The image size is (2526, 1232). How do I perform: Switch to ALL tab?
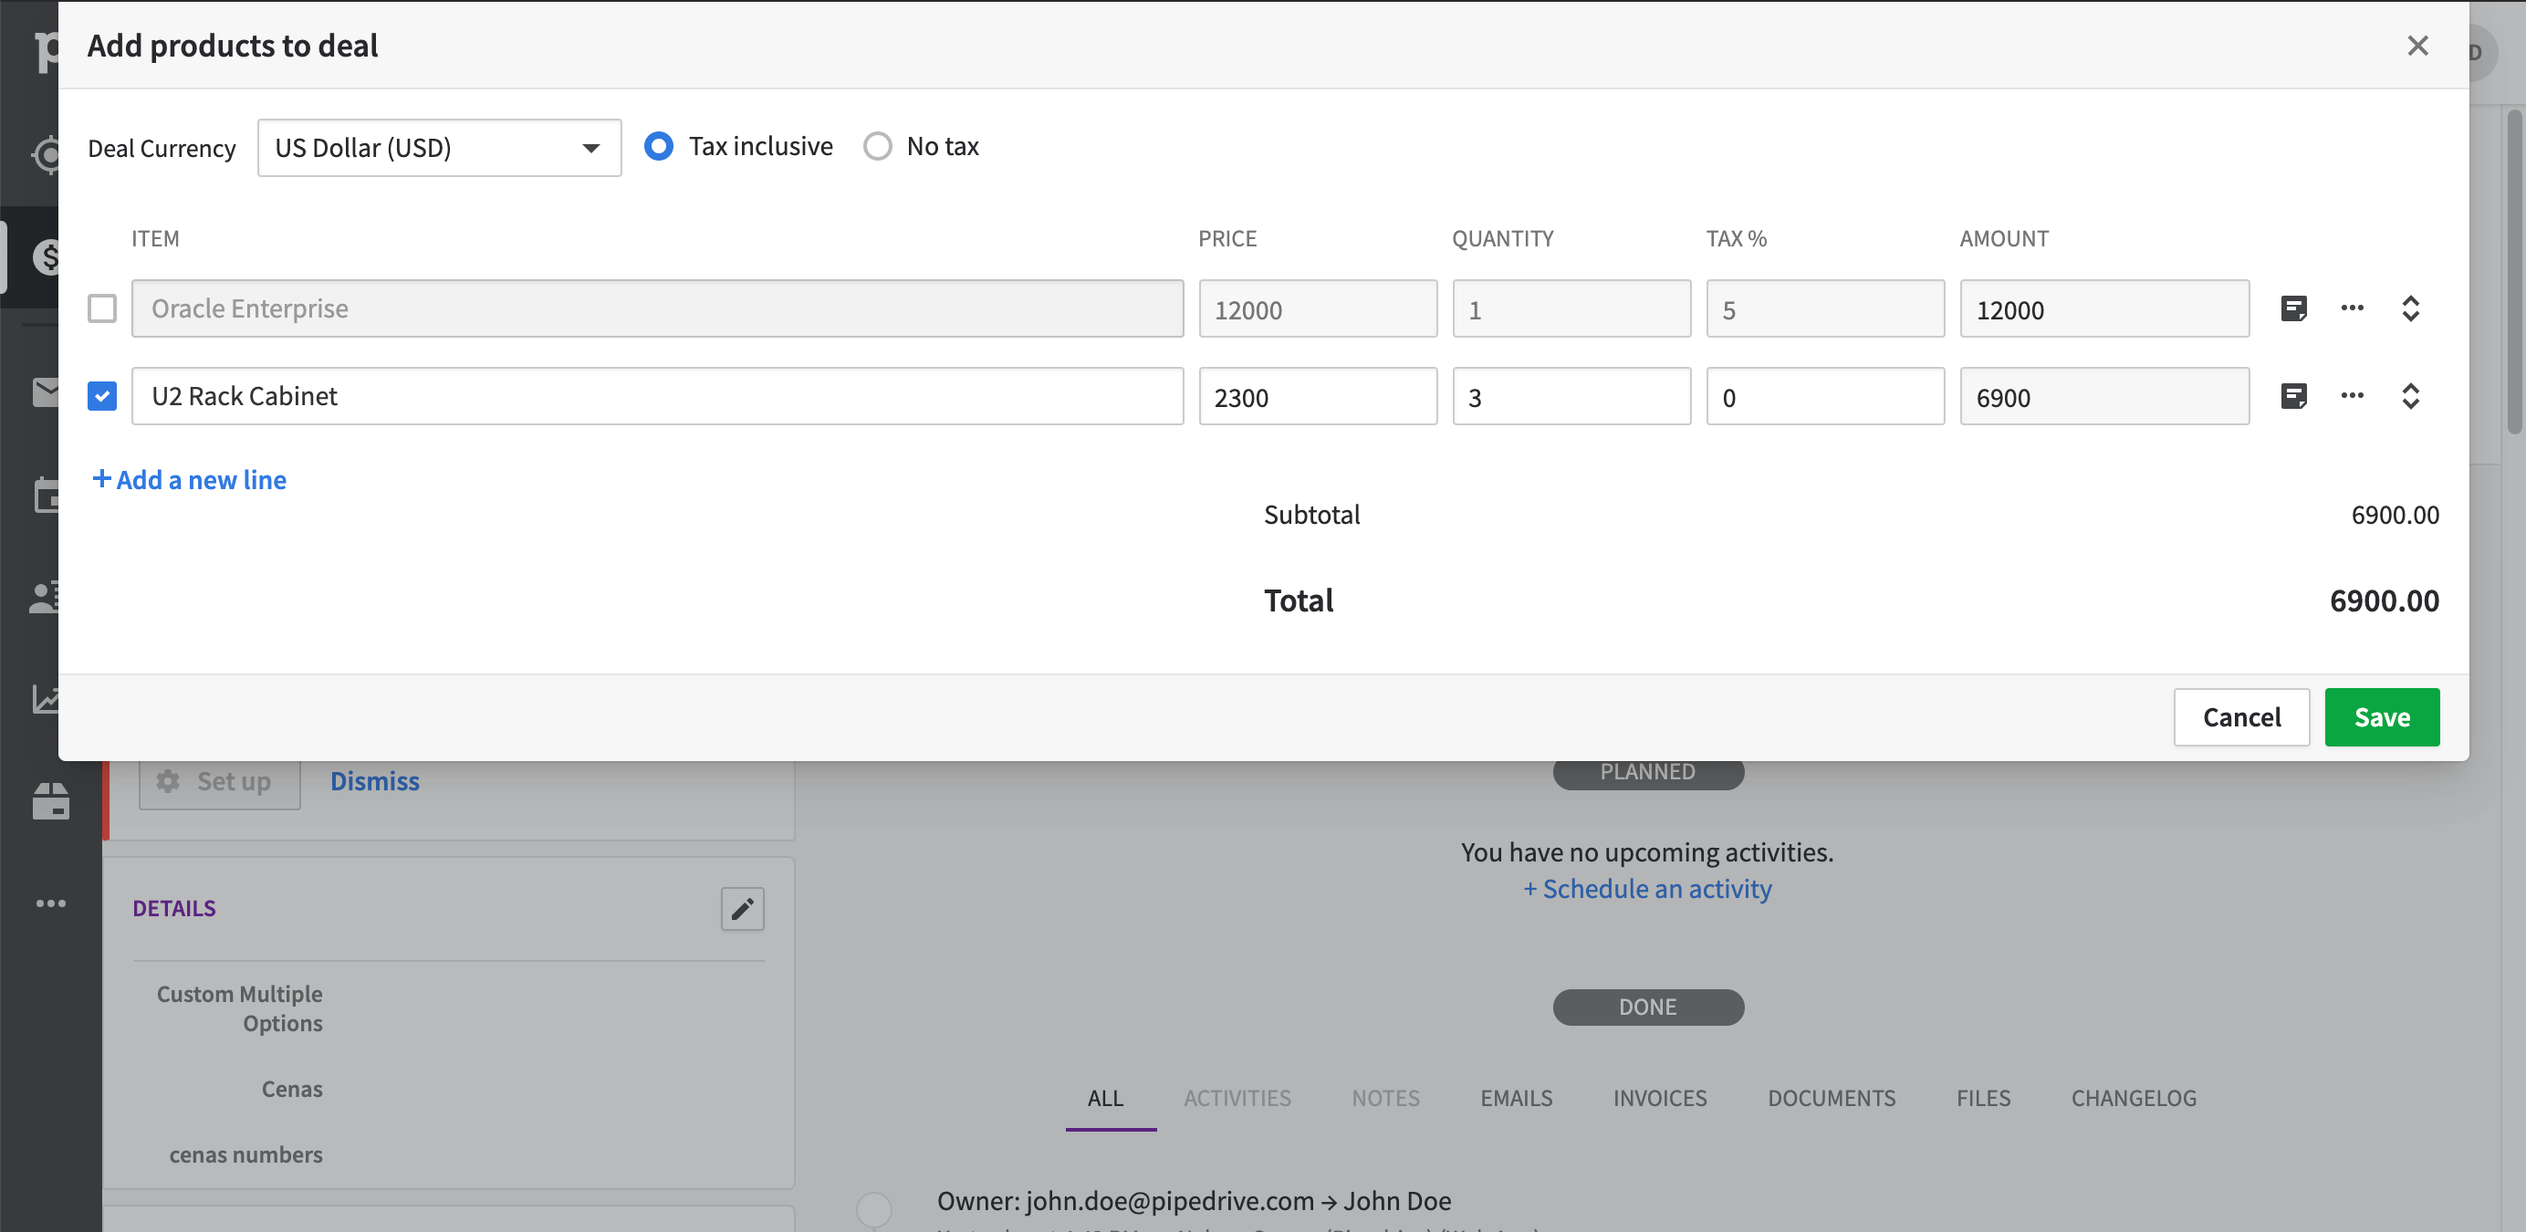[x=1105, y=1098]
